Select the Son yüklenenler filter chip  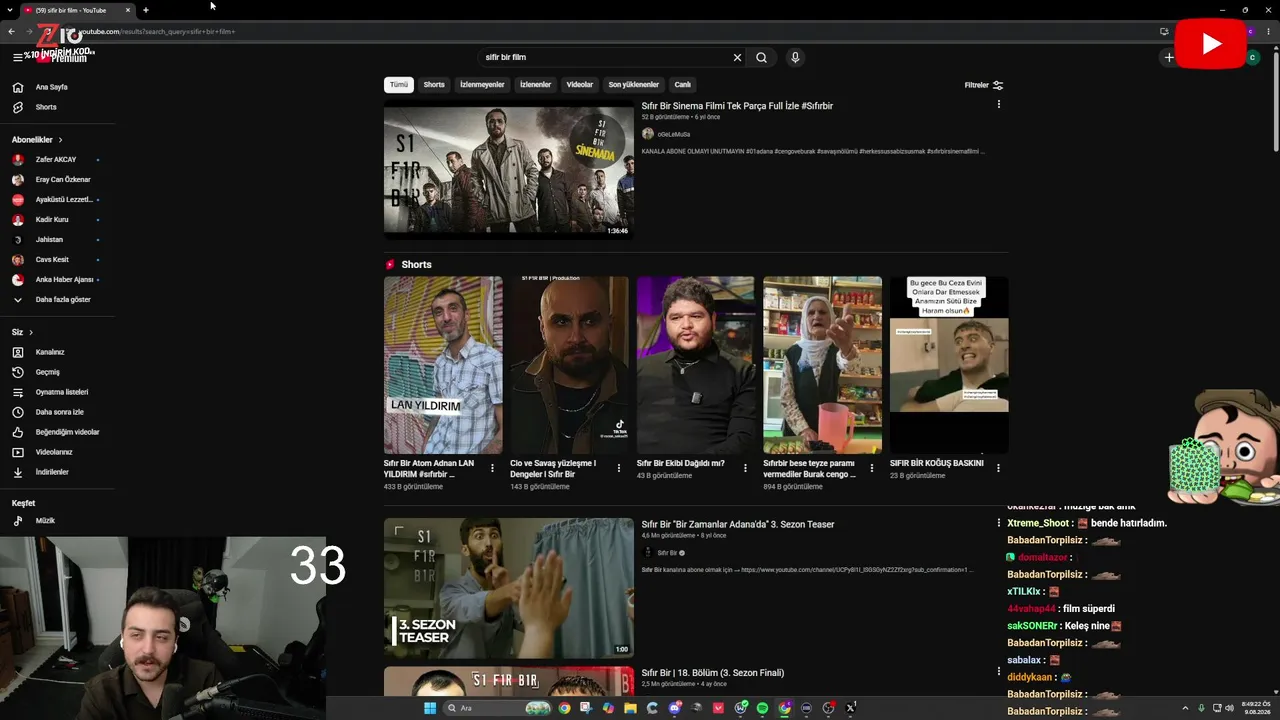(x=634, y=85)
